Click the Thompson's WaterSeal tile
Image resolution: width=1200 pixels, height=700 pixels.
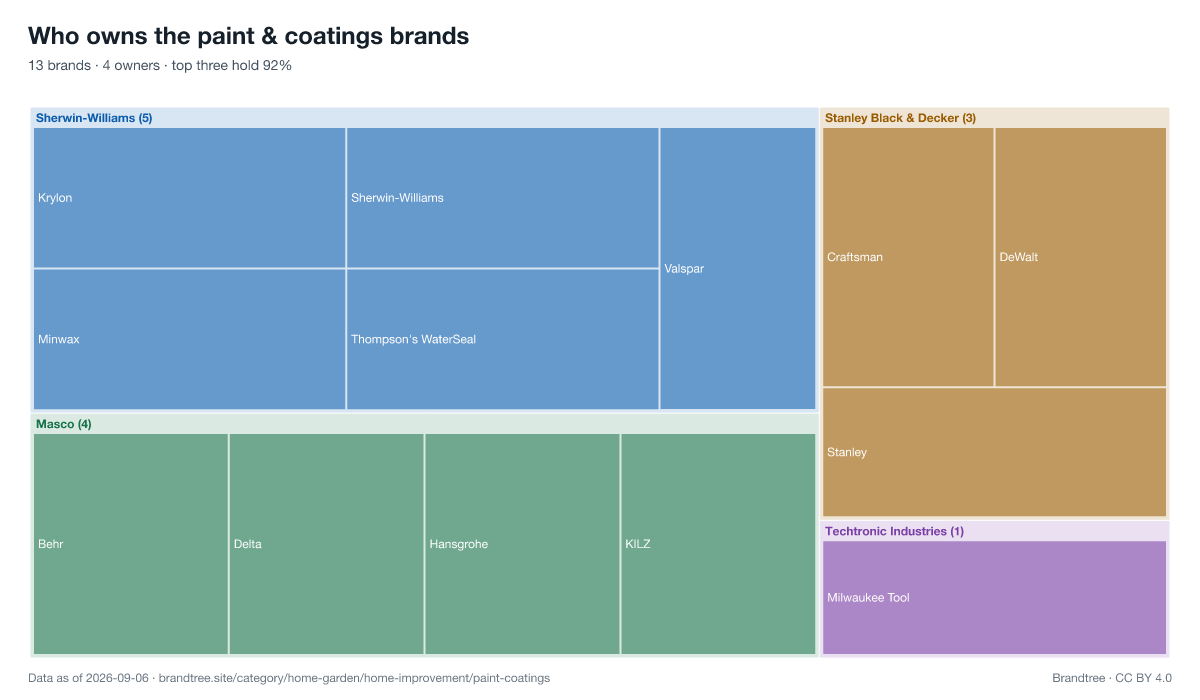(502, 340)
